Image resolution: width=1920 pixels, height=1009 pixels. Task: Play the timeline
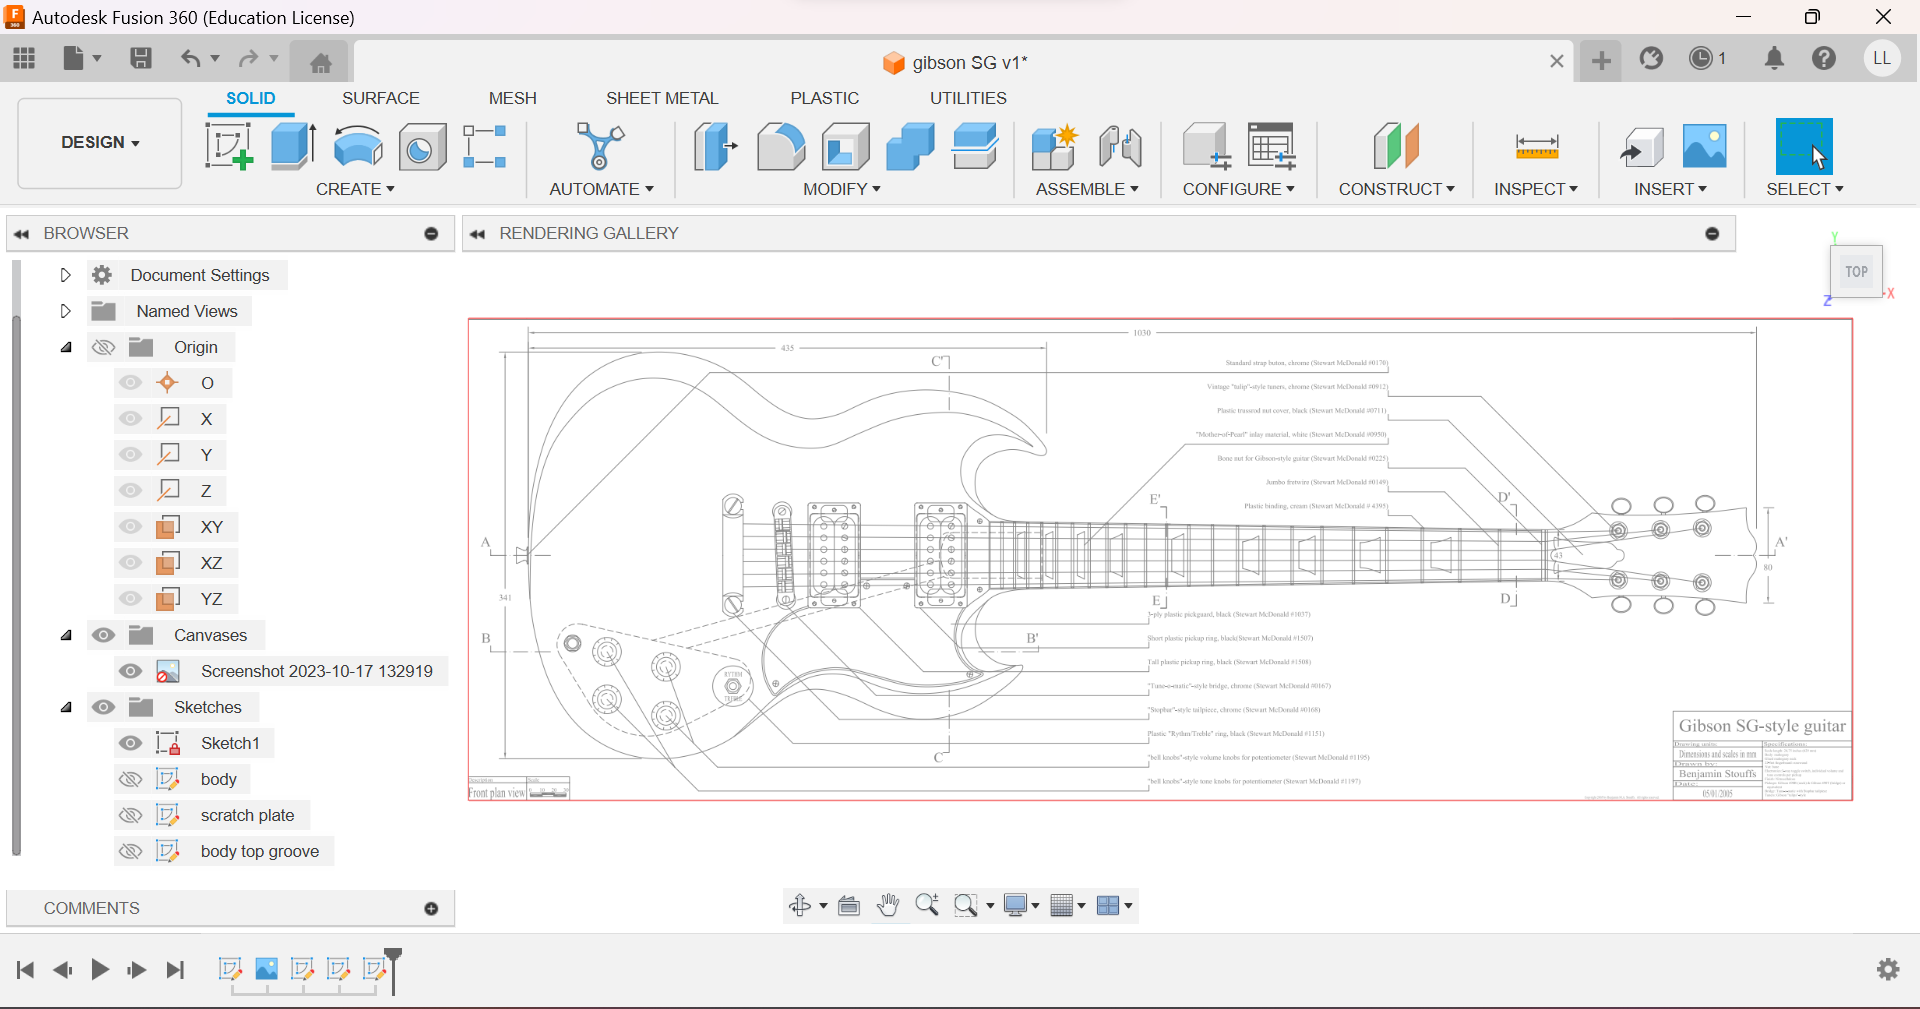click(100, 970)
